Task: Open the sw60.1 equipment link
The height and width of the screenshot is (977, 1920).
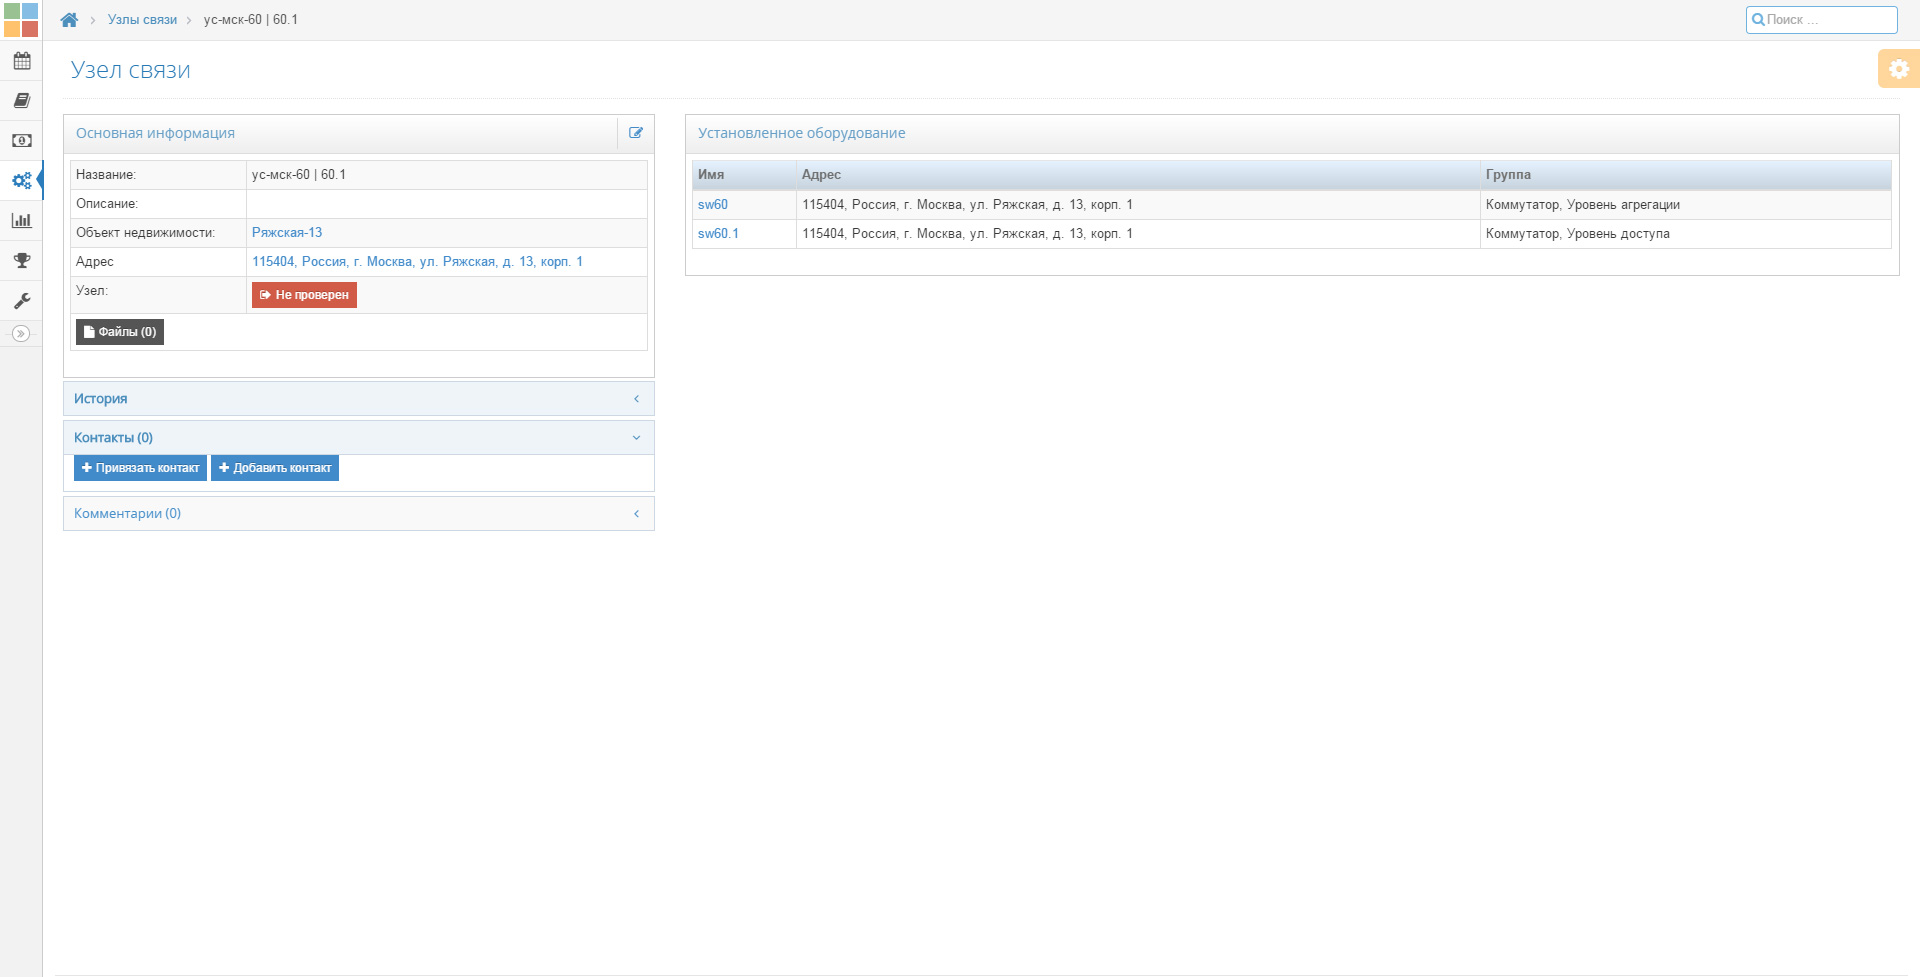Action: pyautogui.click(x=718, y=234)
